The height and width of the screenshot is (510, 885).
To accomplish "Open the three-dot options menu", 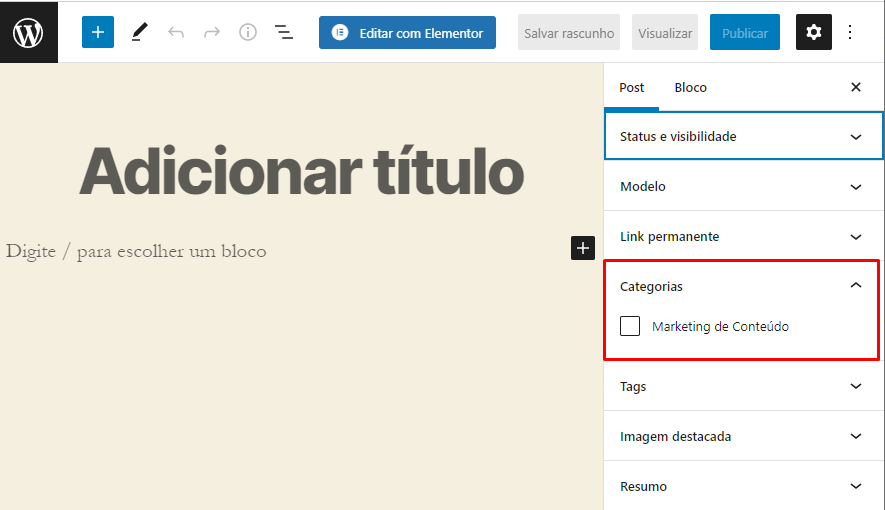I will [850, 32].
